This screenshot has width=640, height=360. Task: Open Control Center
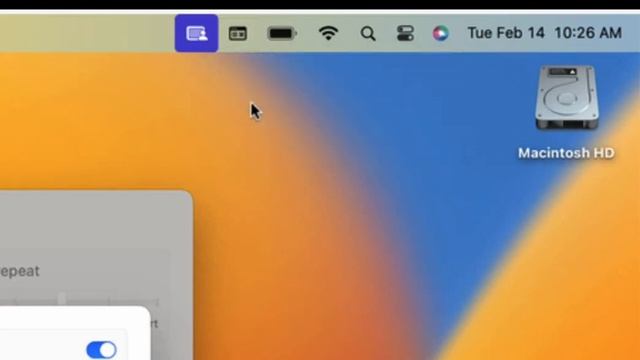[405, 33]
